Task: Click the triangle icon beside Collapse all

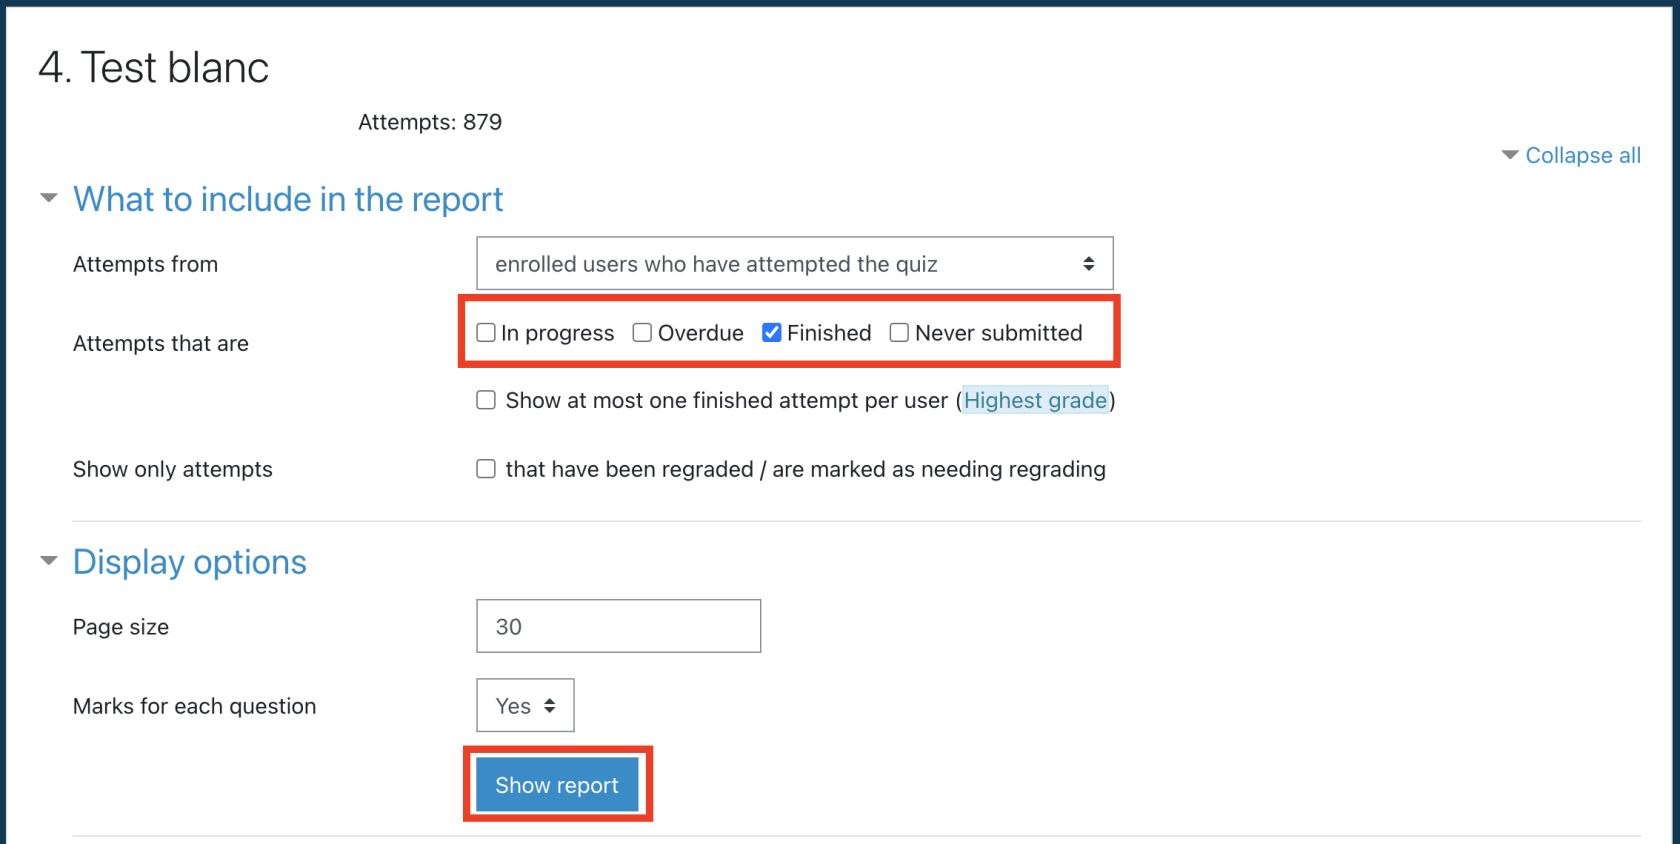Action: 1509,155
